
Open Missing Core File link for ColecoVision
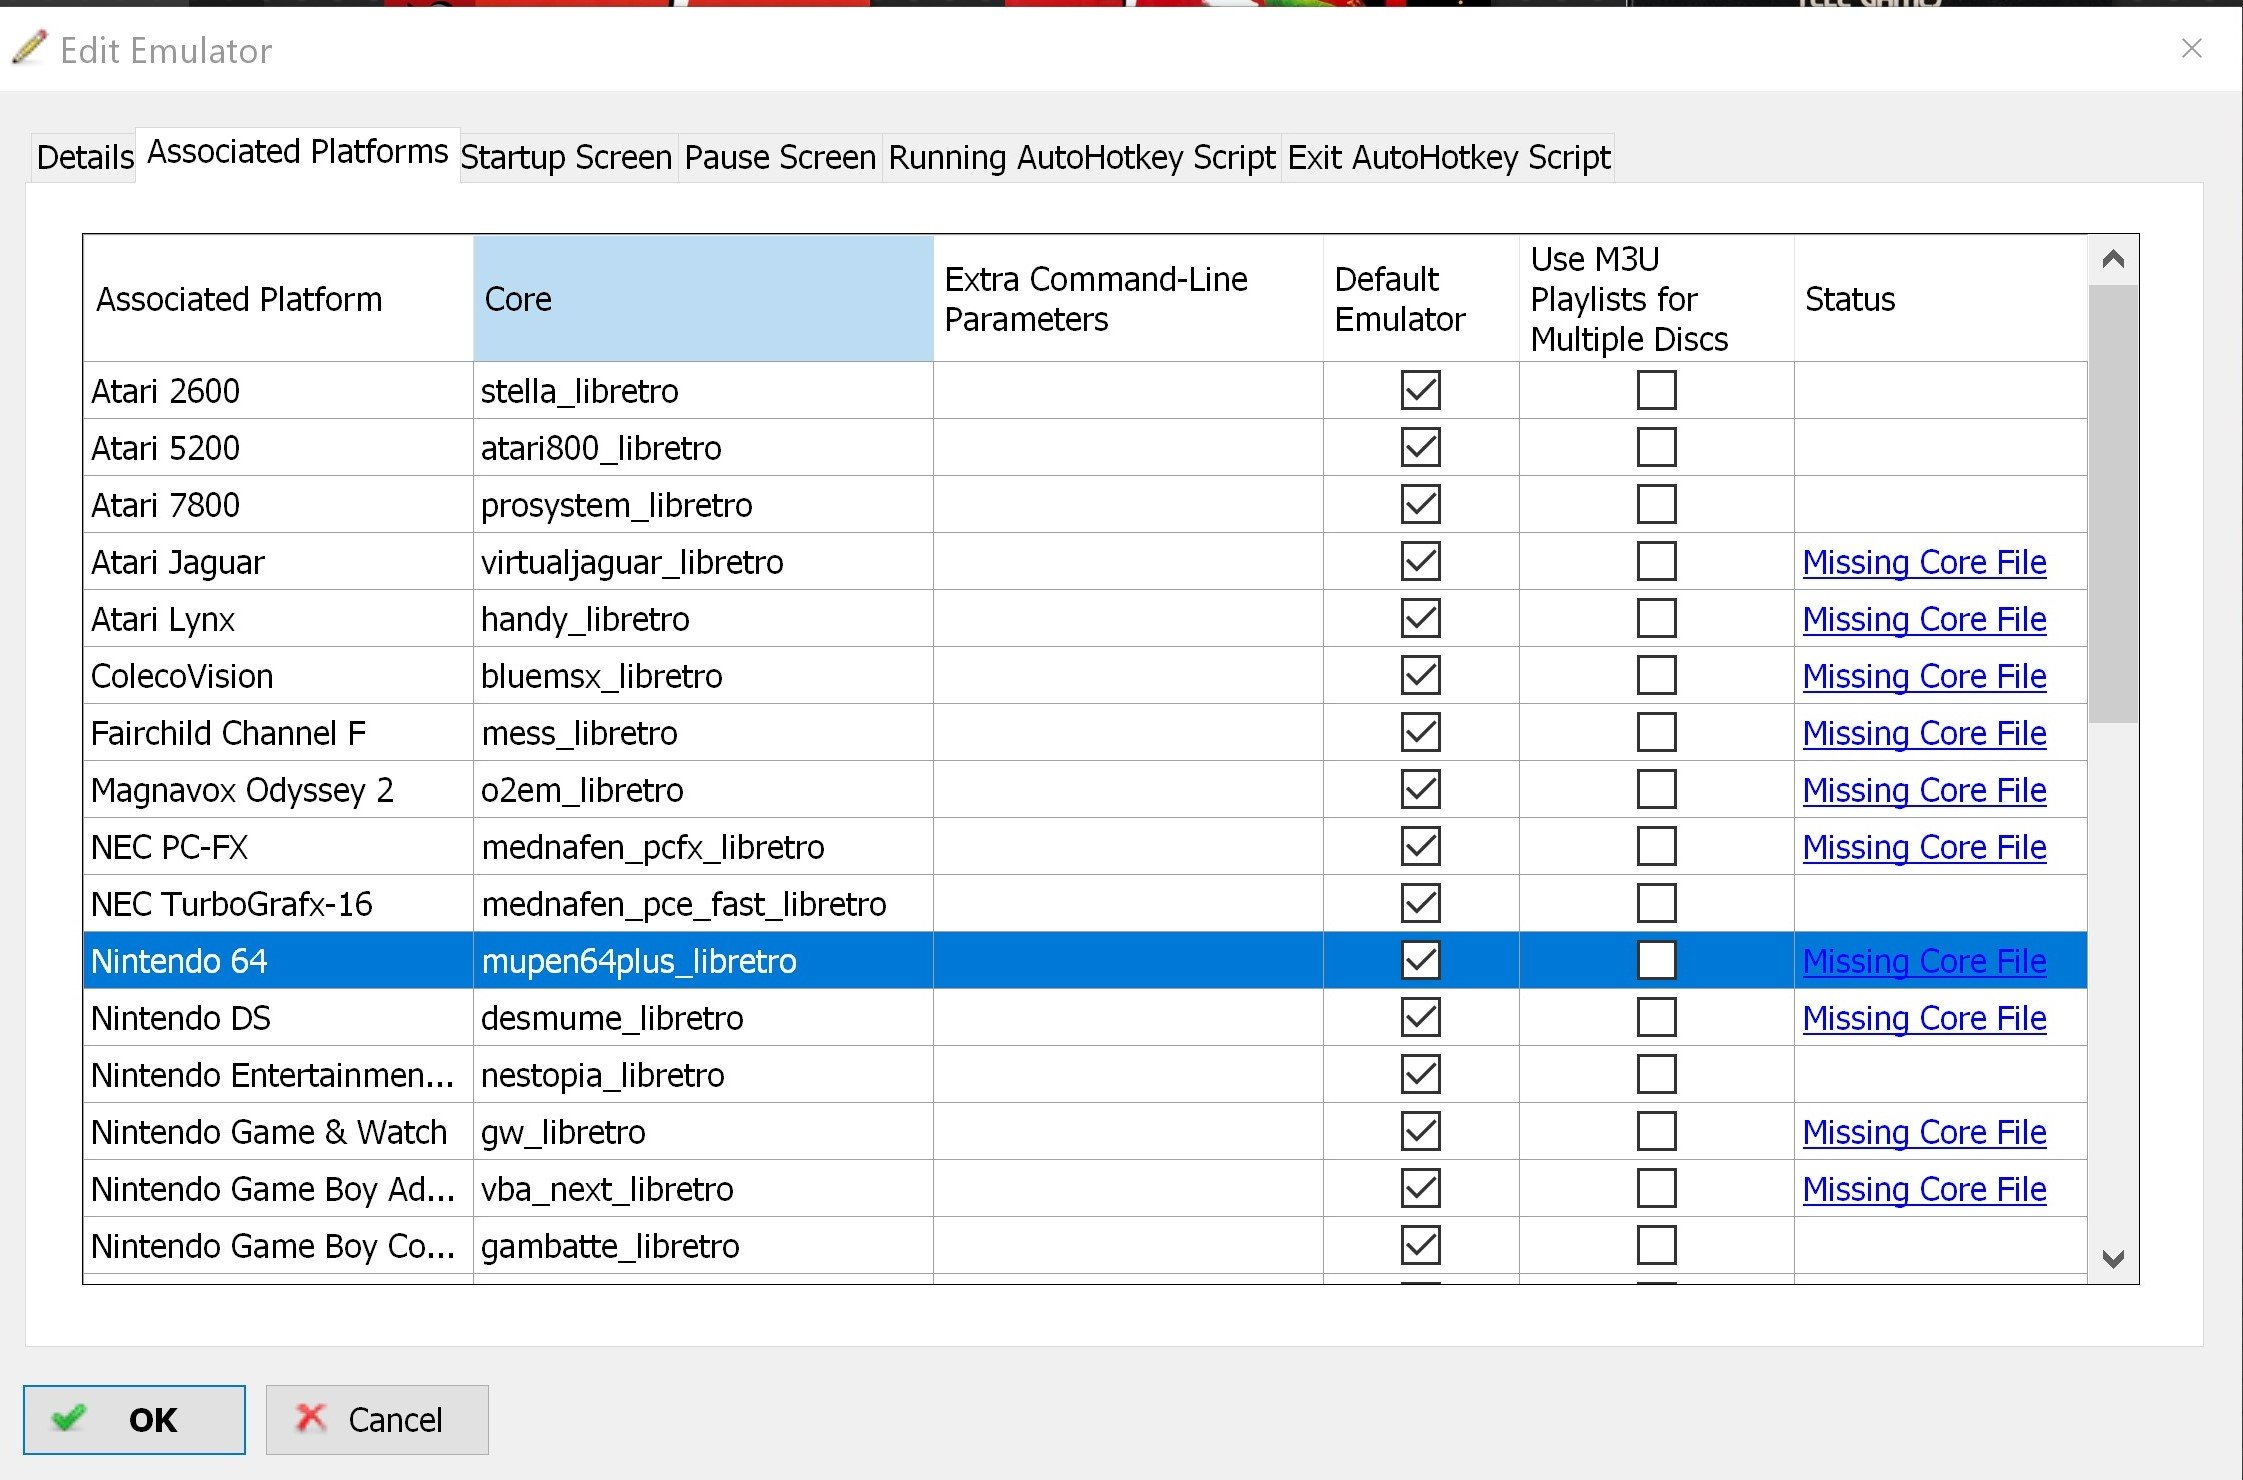1924,676
